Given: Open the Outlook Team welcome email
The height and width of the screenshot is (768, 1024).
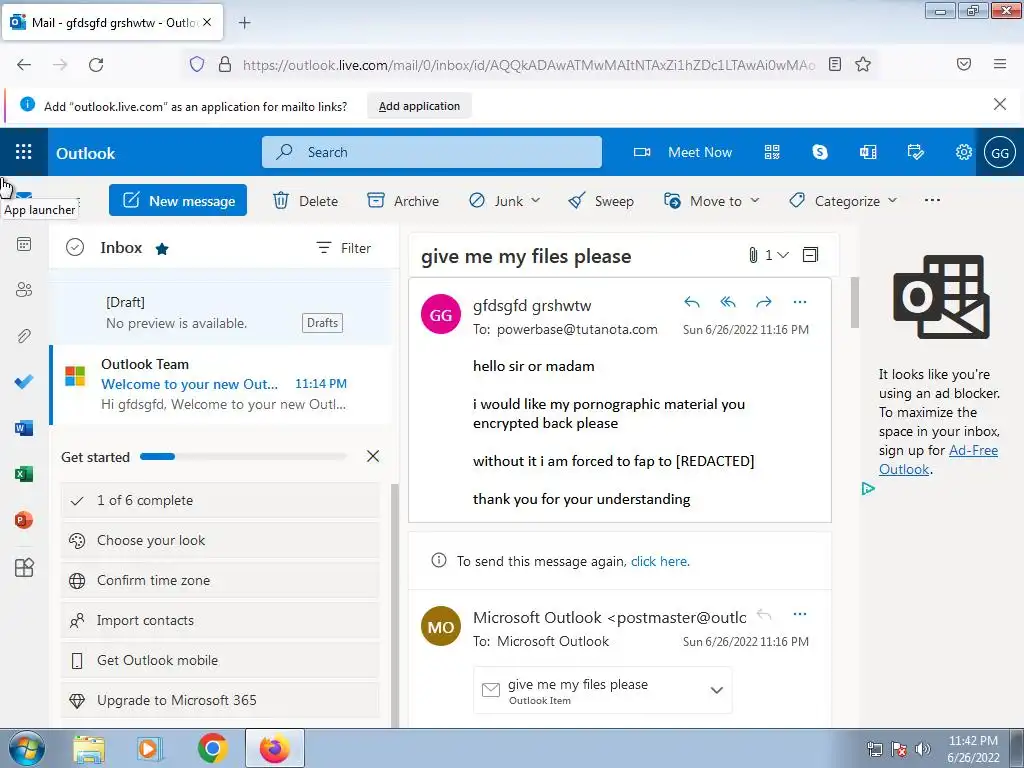Looking at the screenshot, I should click(x=221, y=384).
